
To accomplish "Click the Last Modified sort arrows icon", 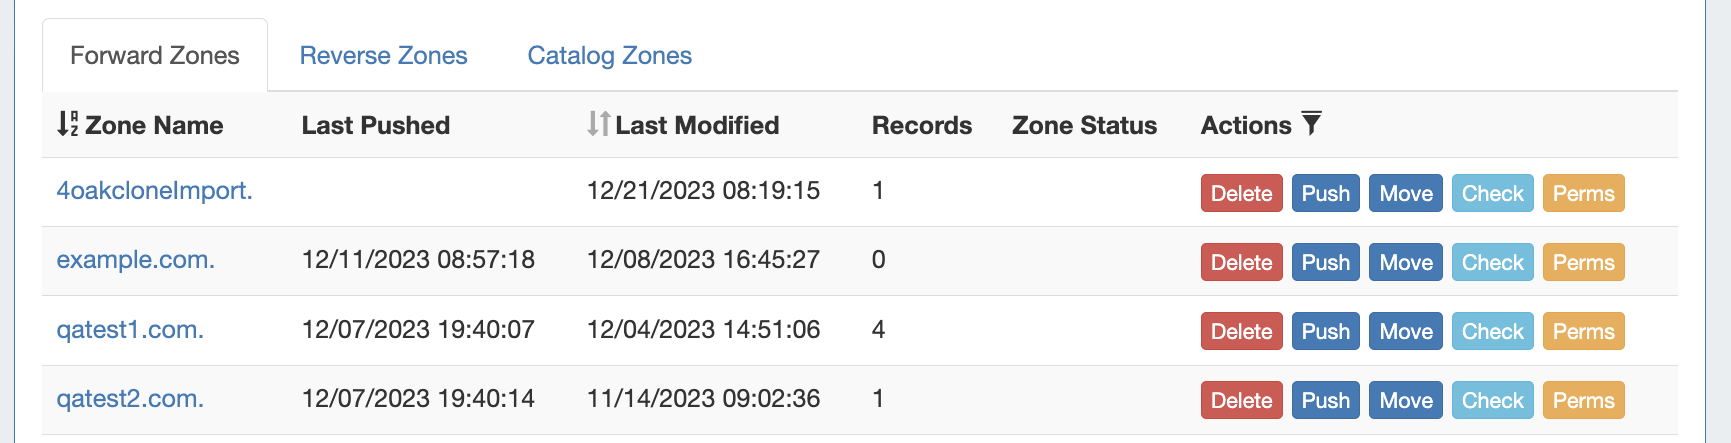I will 598,124.
